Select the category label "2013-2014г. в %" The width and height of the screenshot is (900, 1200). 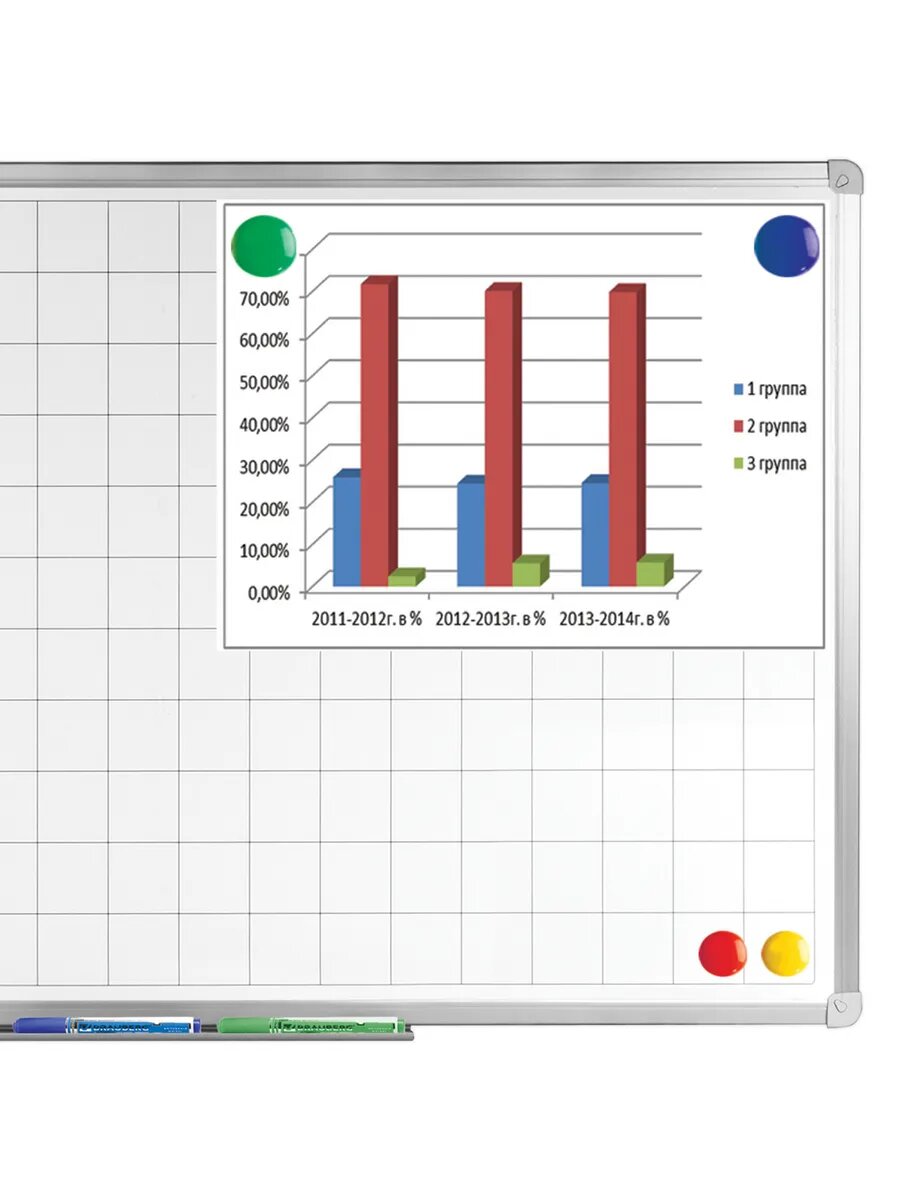[615, 619]
